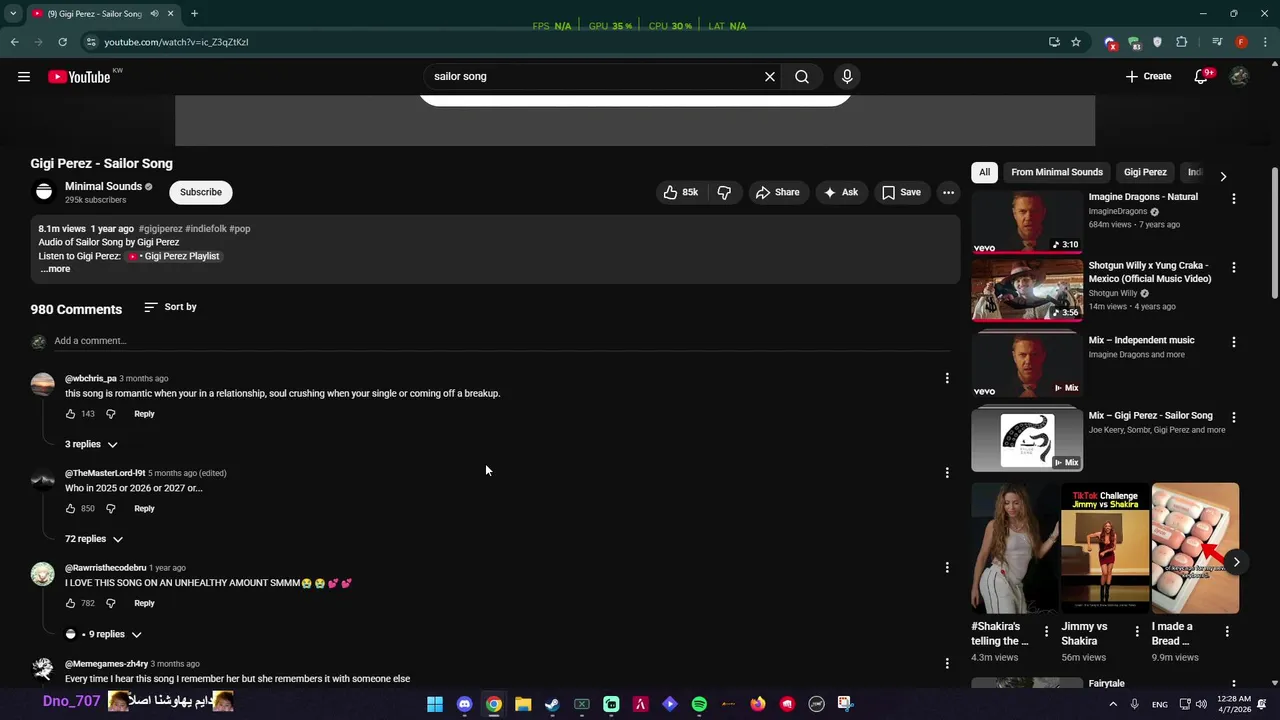Go to the YouTube home logo

(79, 77)
